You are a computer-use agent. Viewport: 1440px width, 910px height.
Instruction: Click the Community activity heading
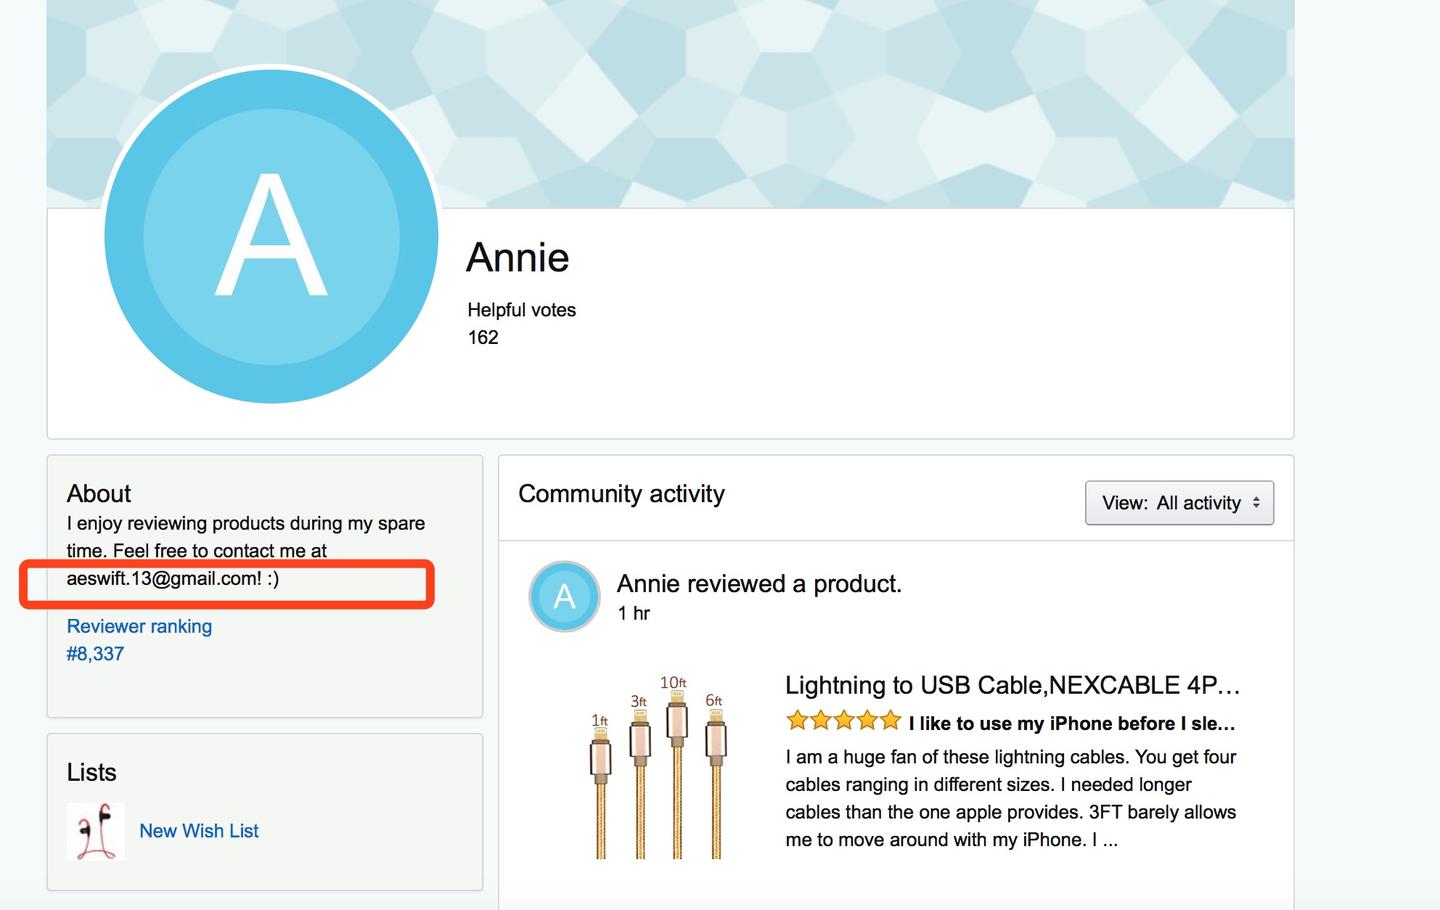621,494
